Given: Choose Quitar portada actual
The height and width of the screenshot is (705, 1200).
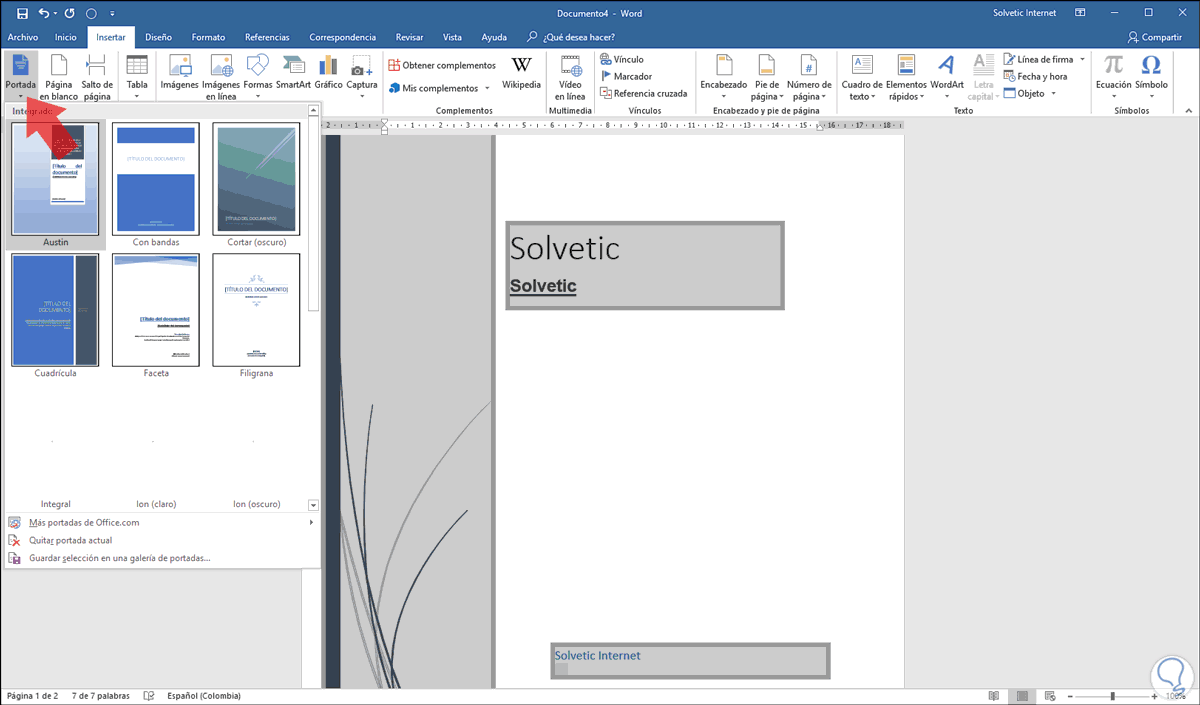Looking at the screenshot, I should tap(70, 540).
